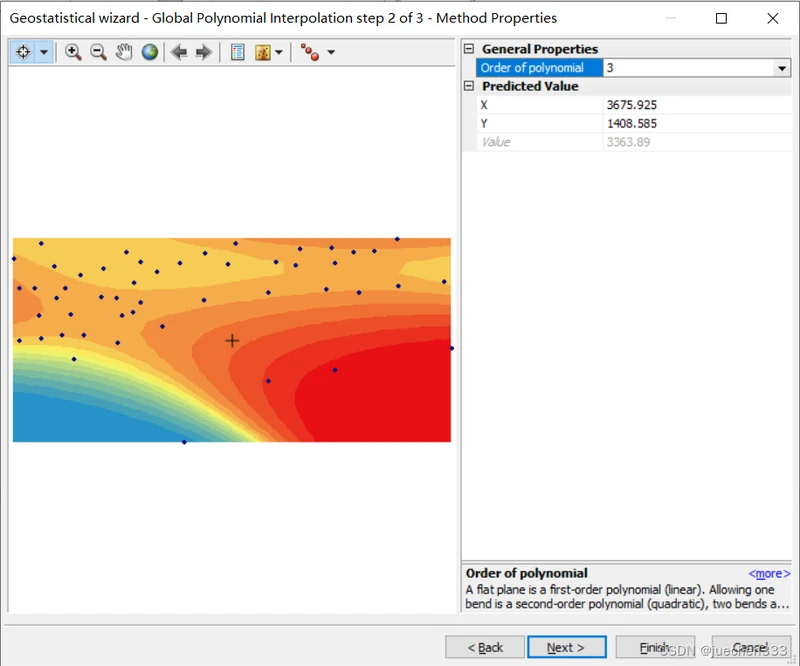The image size is (800, 666).
Task: Select the Value property label
Action: point(495,142)
